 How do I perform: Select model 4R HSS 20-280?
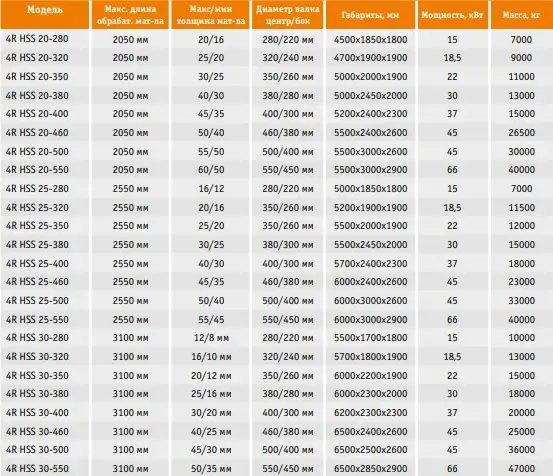pyautogui.click(x=37, y=39)
